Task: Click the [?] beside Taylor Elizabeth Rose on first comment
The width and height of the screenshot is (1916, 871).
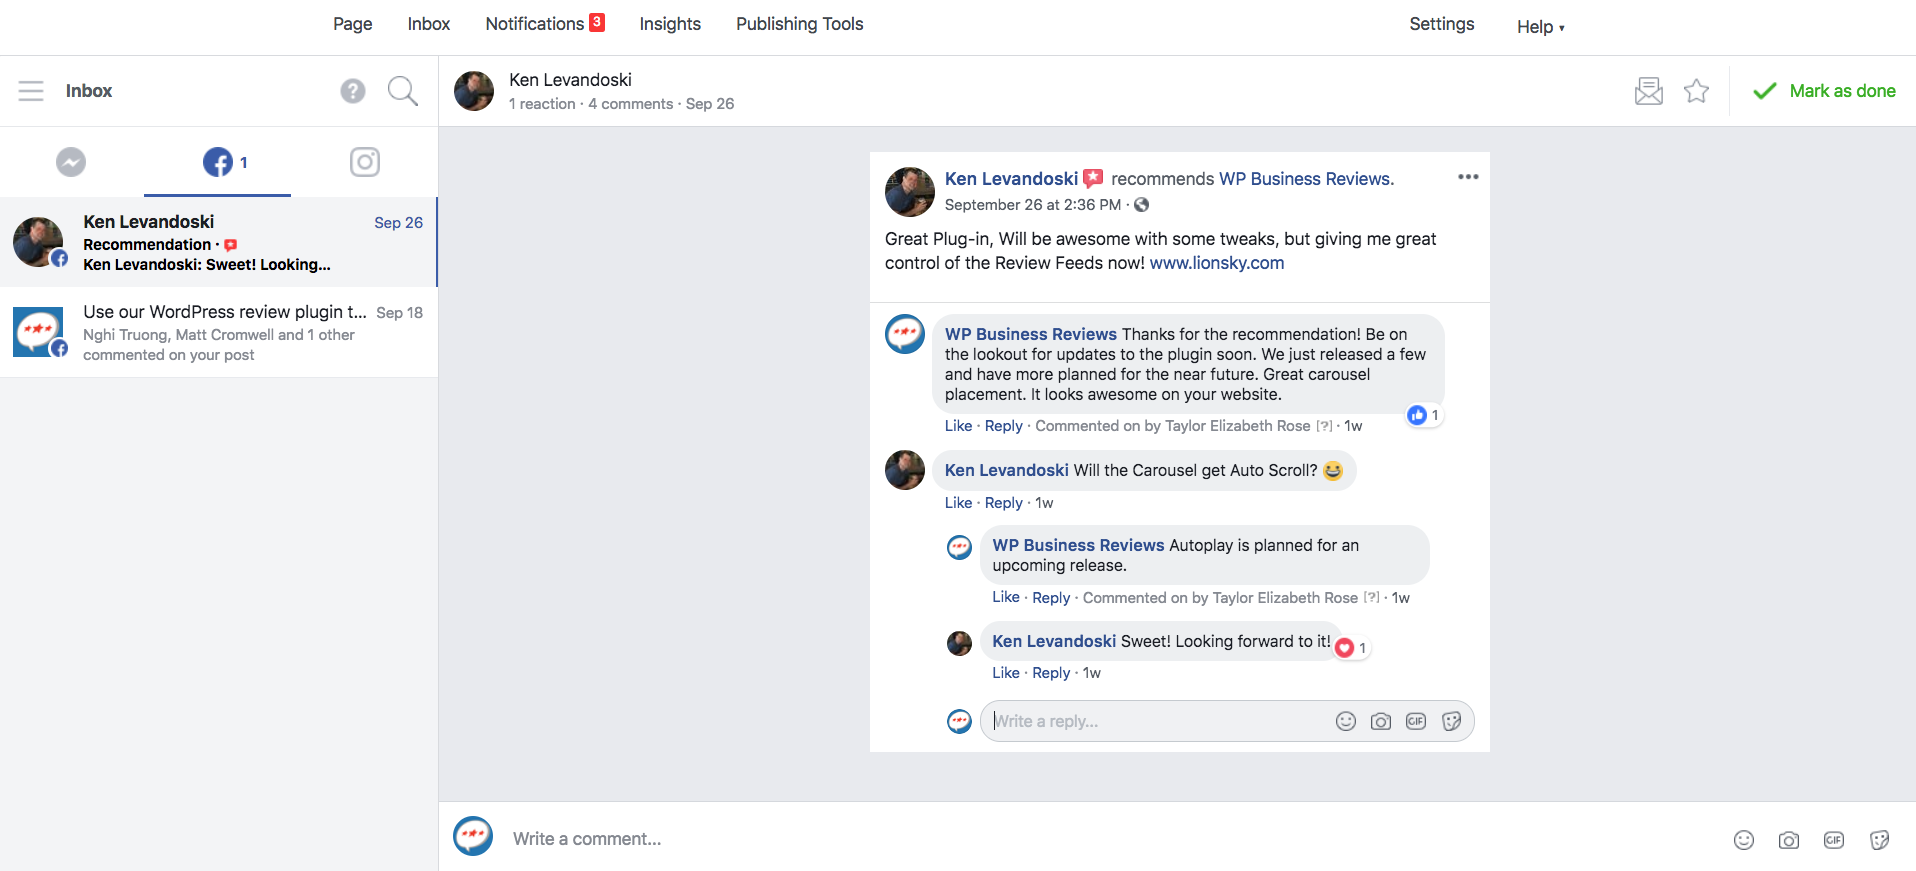Action: click(x=1324, y=426)
